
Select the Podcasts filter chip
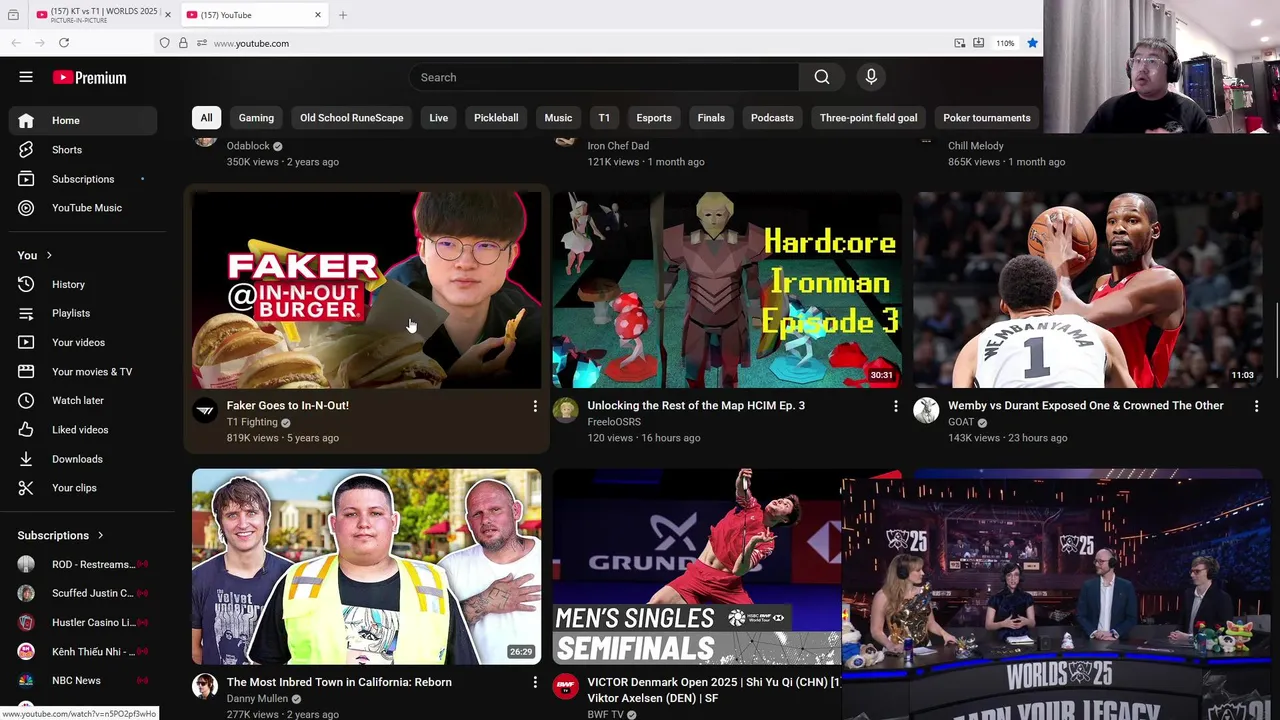coord(772,118)
